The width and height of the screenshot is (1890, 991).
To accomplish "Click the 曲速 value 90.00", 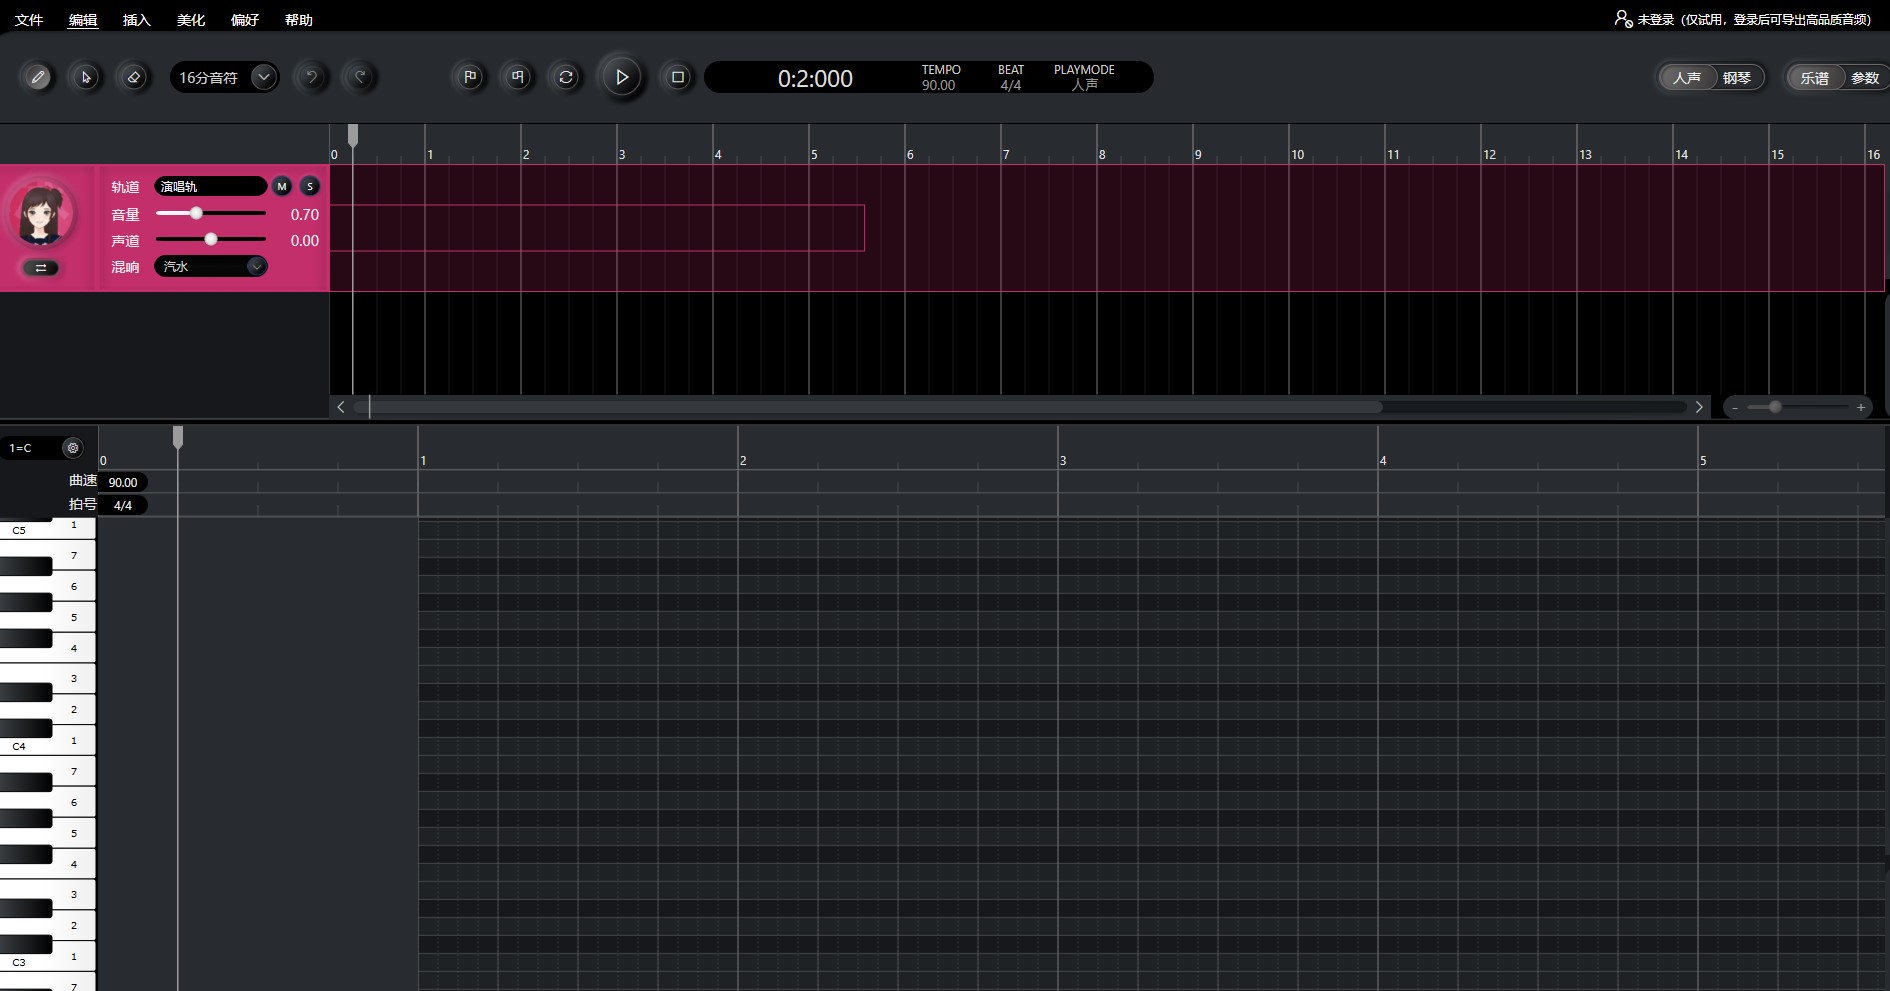I will pyautogui.click(x=123, y=482).
